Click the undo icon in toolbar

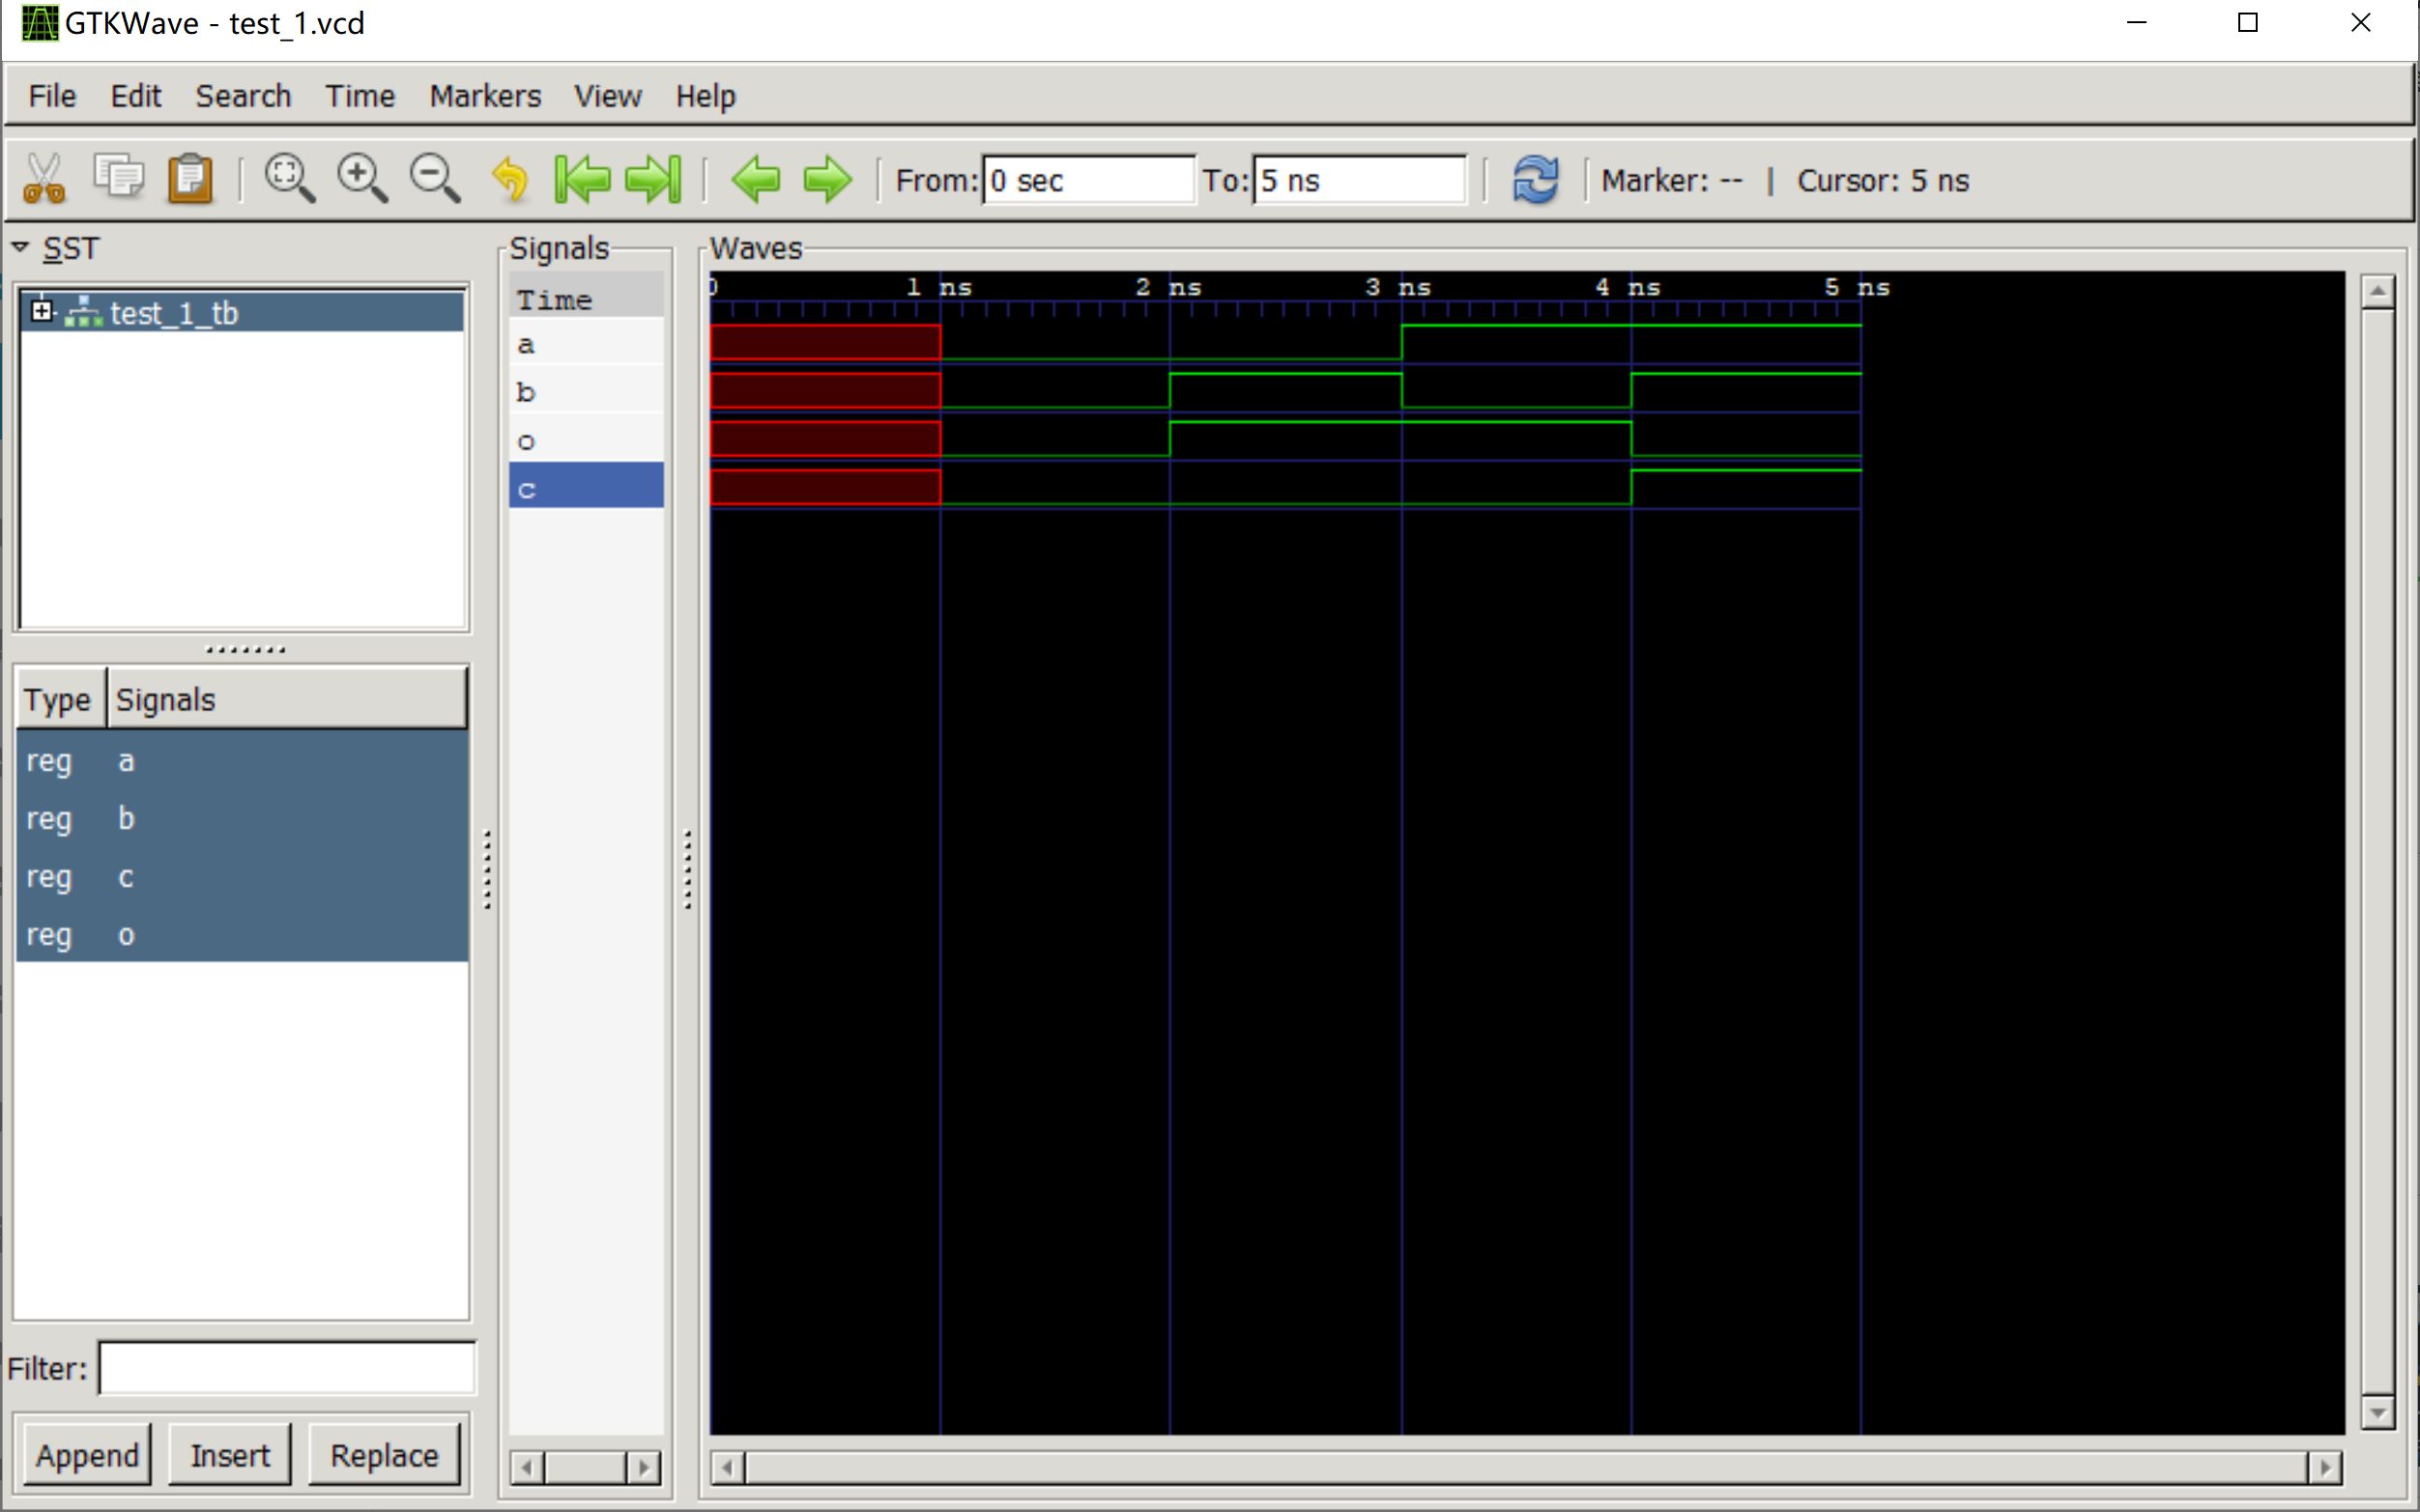pyautogui.click(x=512, y=180)
